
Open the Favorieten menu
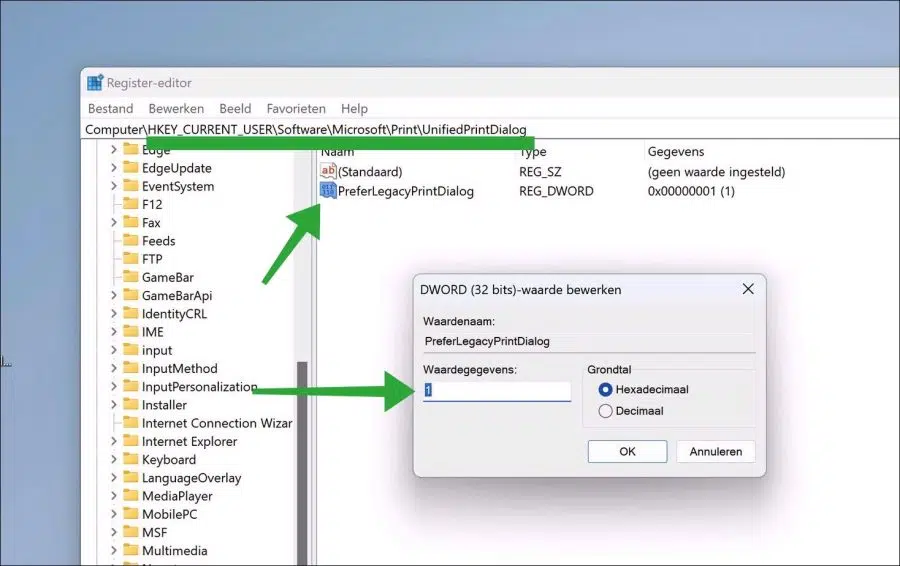coord(296,108)
